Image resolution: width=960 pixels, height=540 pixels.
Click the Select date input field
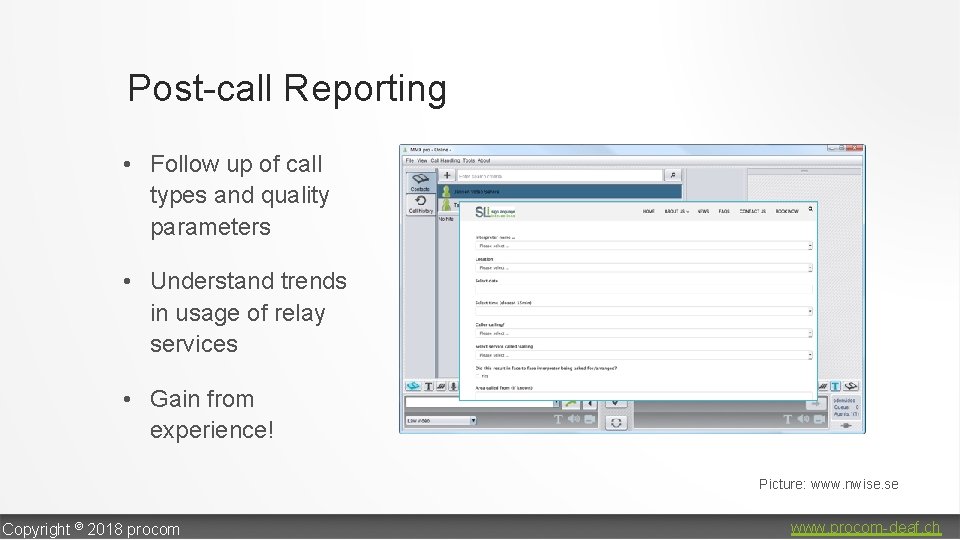(644, 290)
